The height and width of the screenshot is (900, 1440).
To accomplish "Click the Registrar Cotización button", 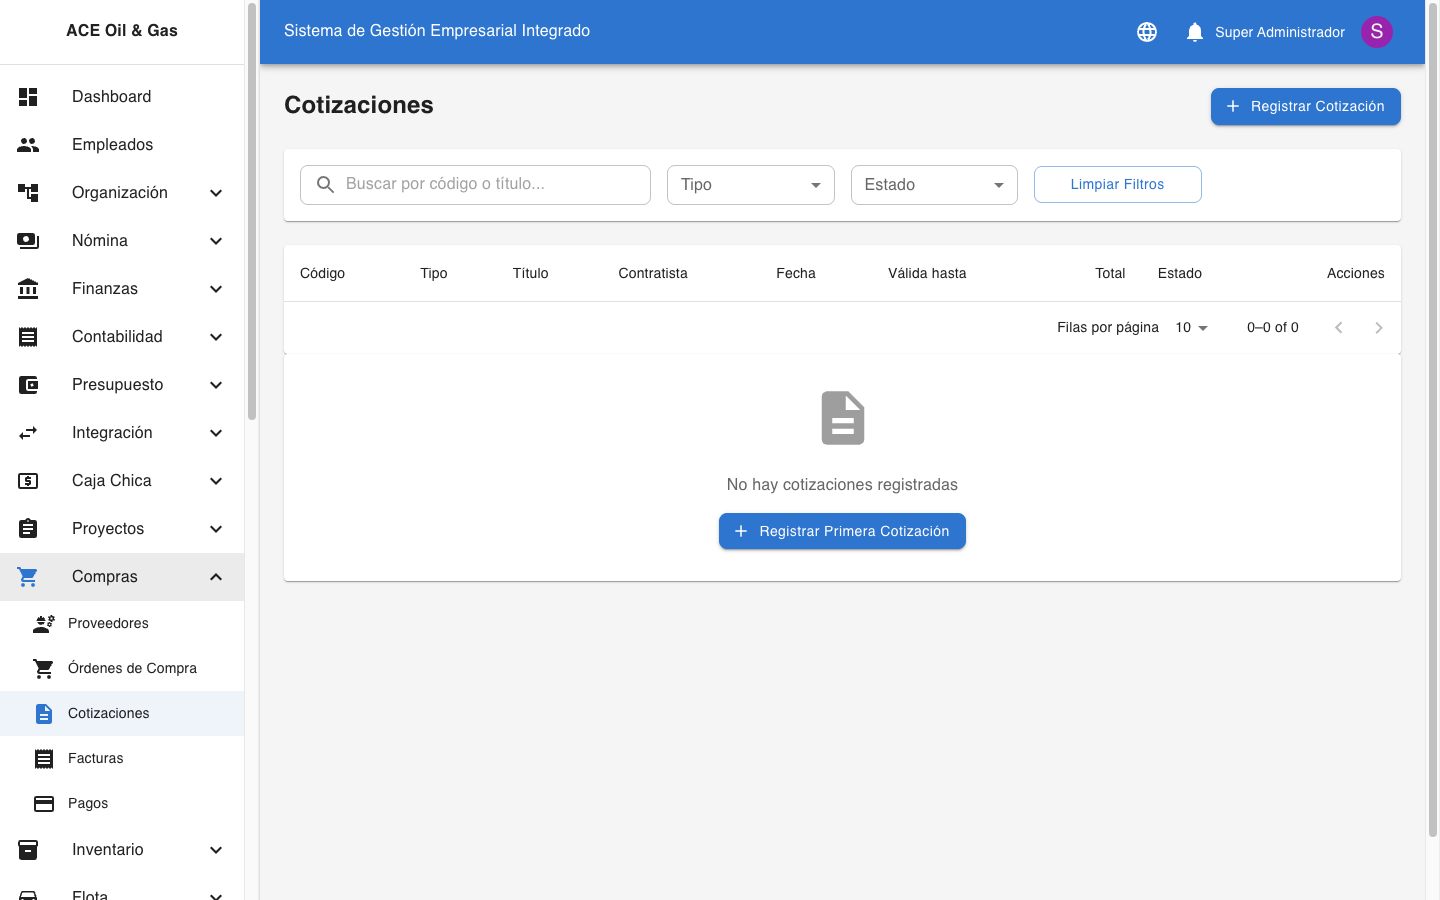I will tap(1305, 107).
